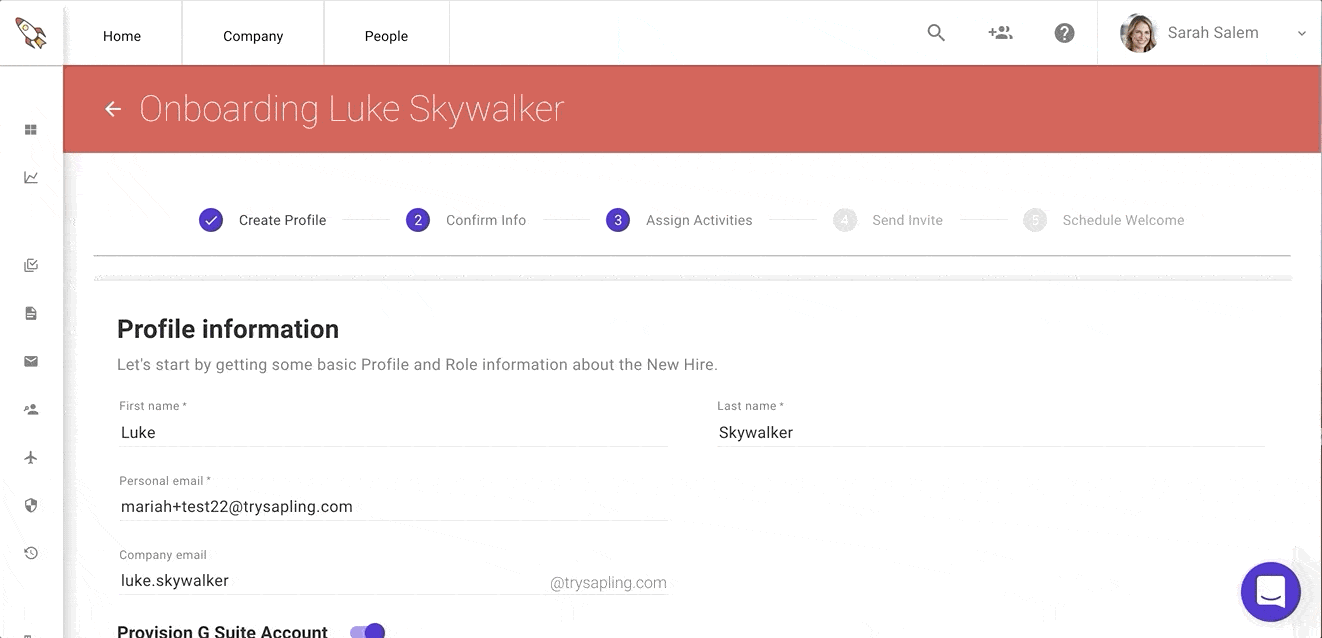Open the dashboard grid icon in sidebar
1322x638 pixels.
(31, 130)
